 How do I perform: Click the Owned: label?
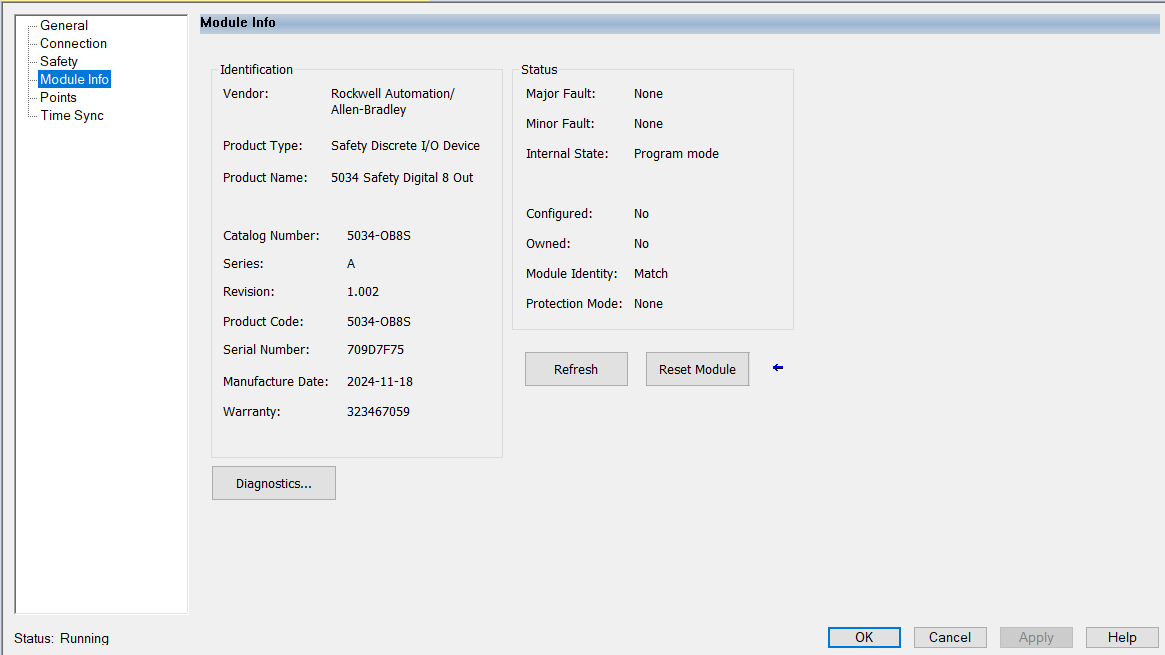tap(548, 244)
